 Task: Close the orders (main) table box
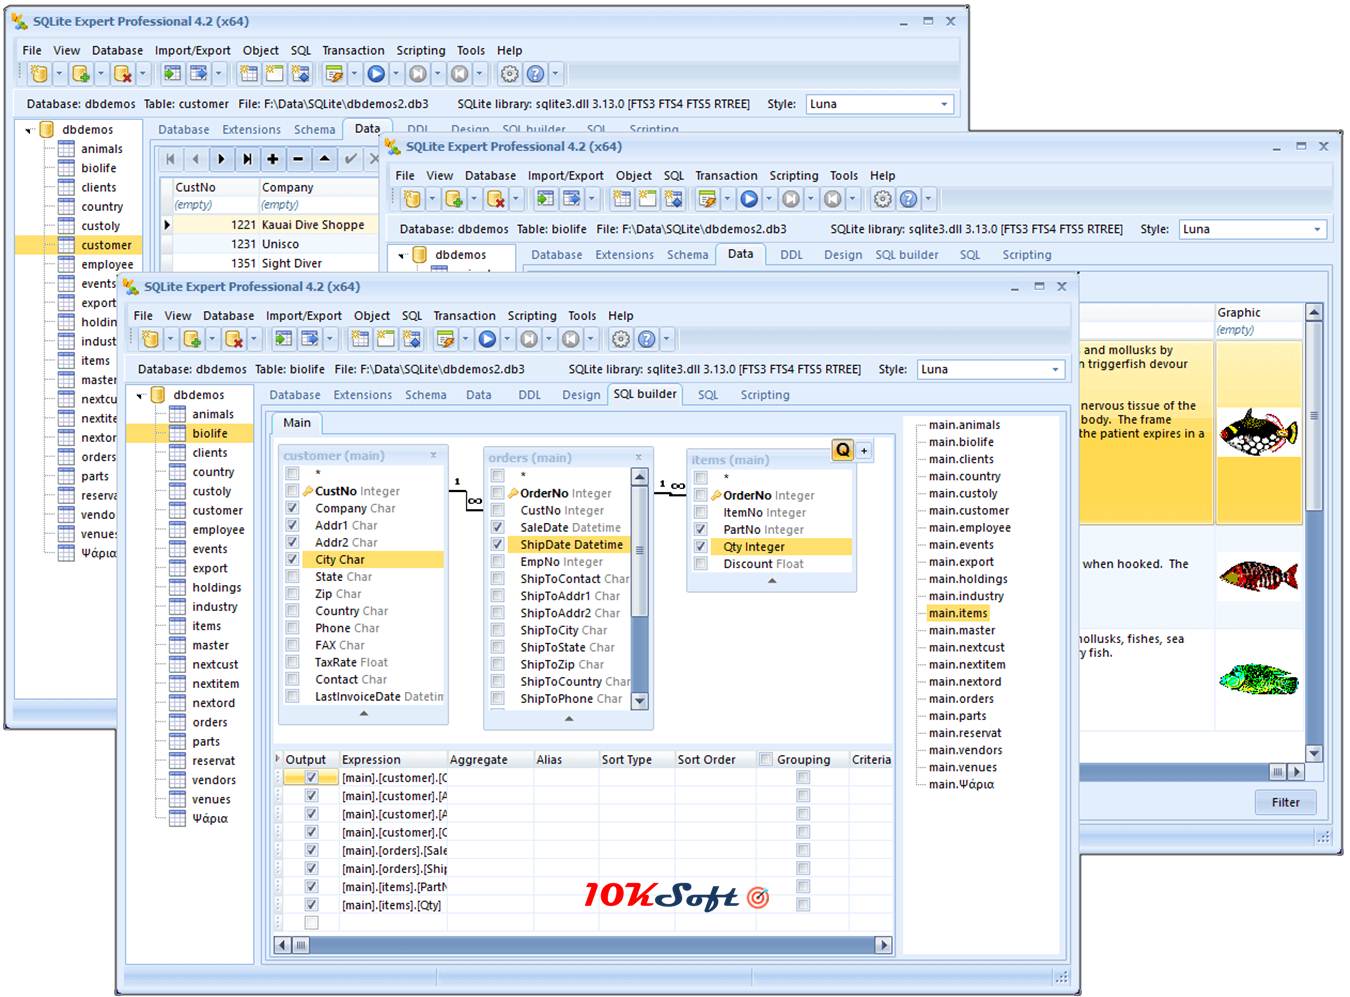point(638,457)
